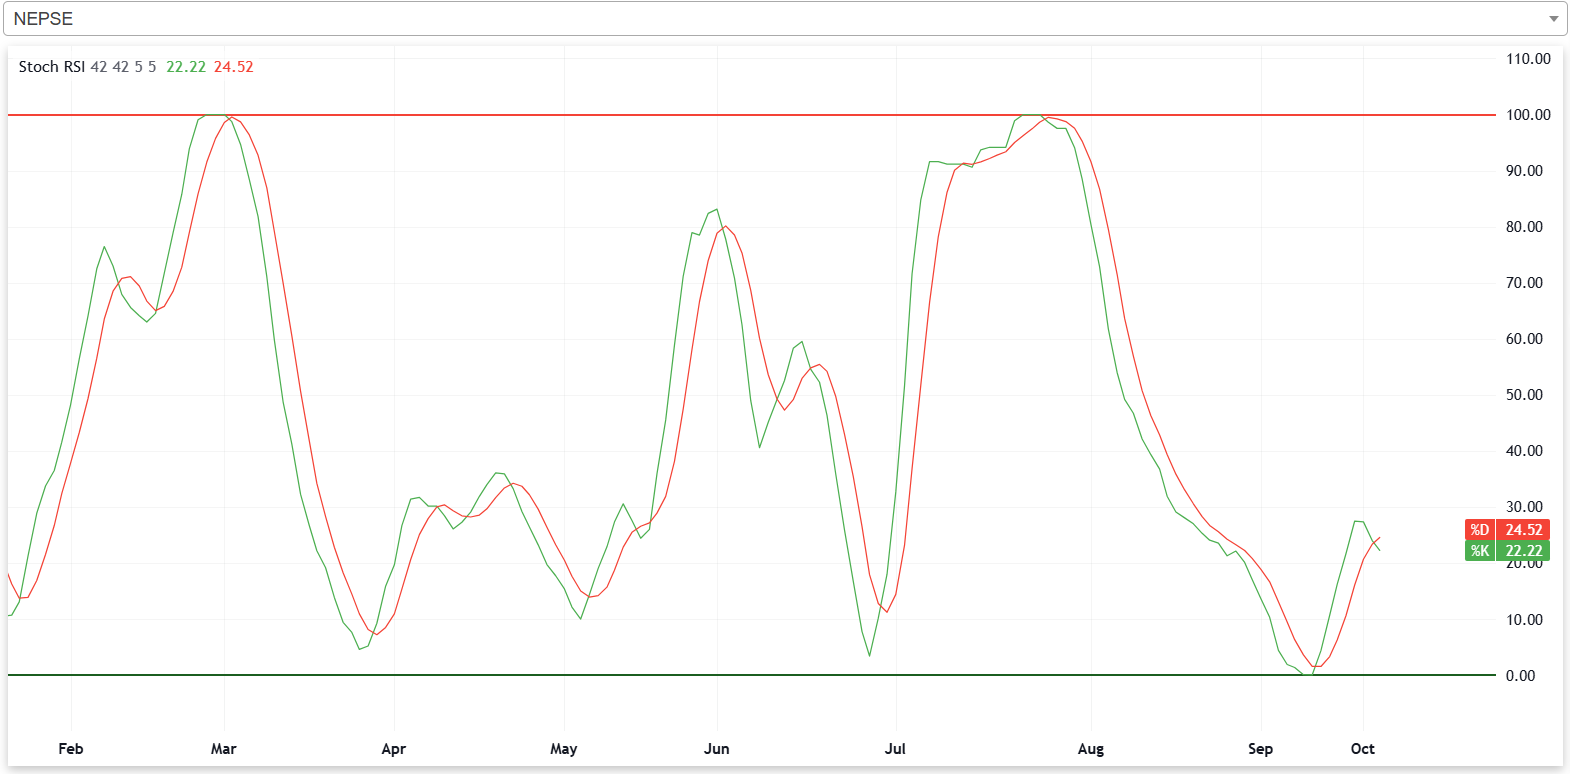Select the Jun time axis marker
This screenshot has height=774, width=1570.
(716, 749)
